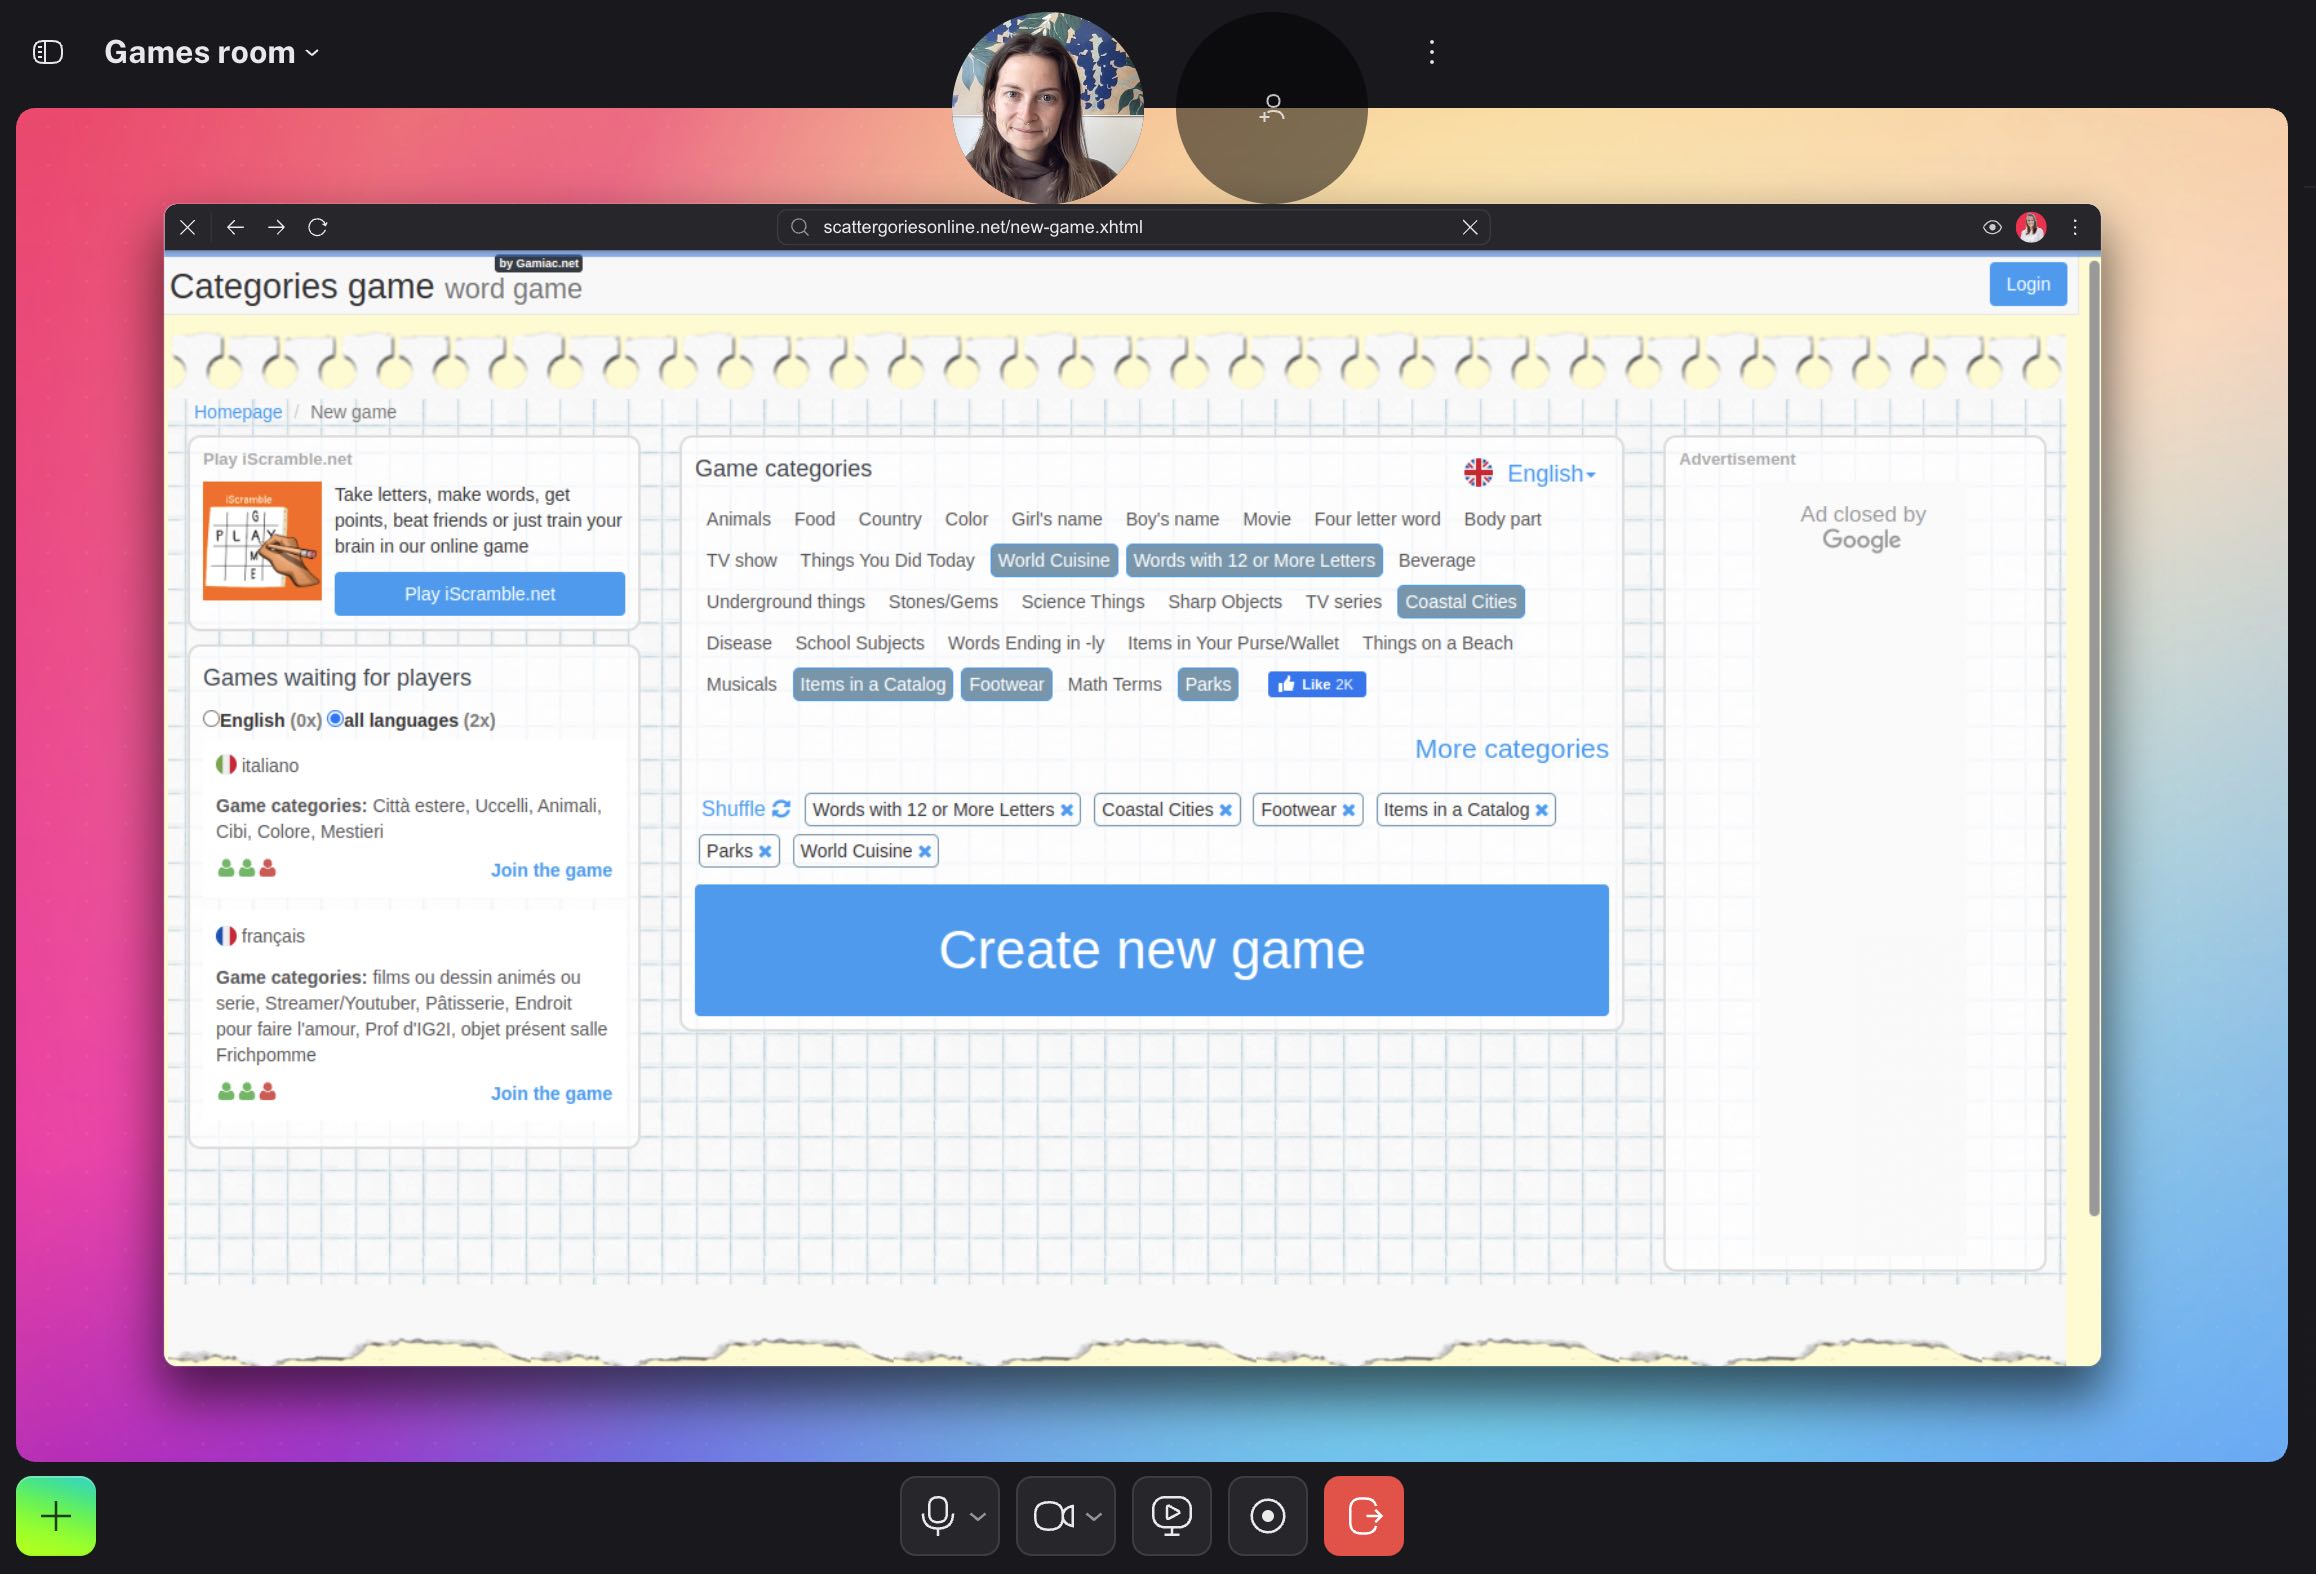The width and height of the screenshot is (2316, 1574).
Task: Click Join the Italian game link
Action: tap(550, 868)
